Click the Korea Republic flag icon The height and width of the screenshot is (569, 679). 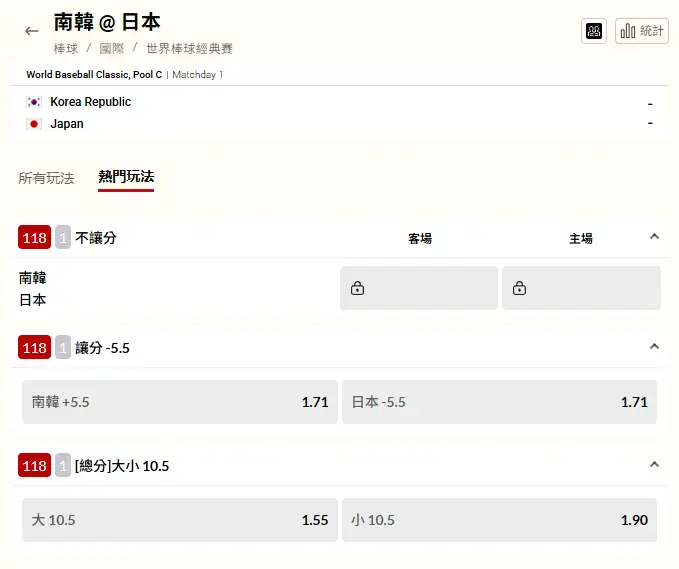click(x=34, y=102)
